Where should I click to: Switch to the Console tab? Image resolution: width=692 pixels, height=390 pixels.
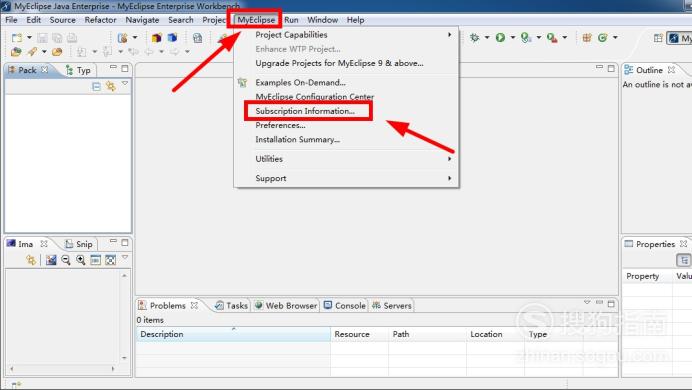coord(345,305)
